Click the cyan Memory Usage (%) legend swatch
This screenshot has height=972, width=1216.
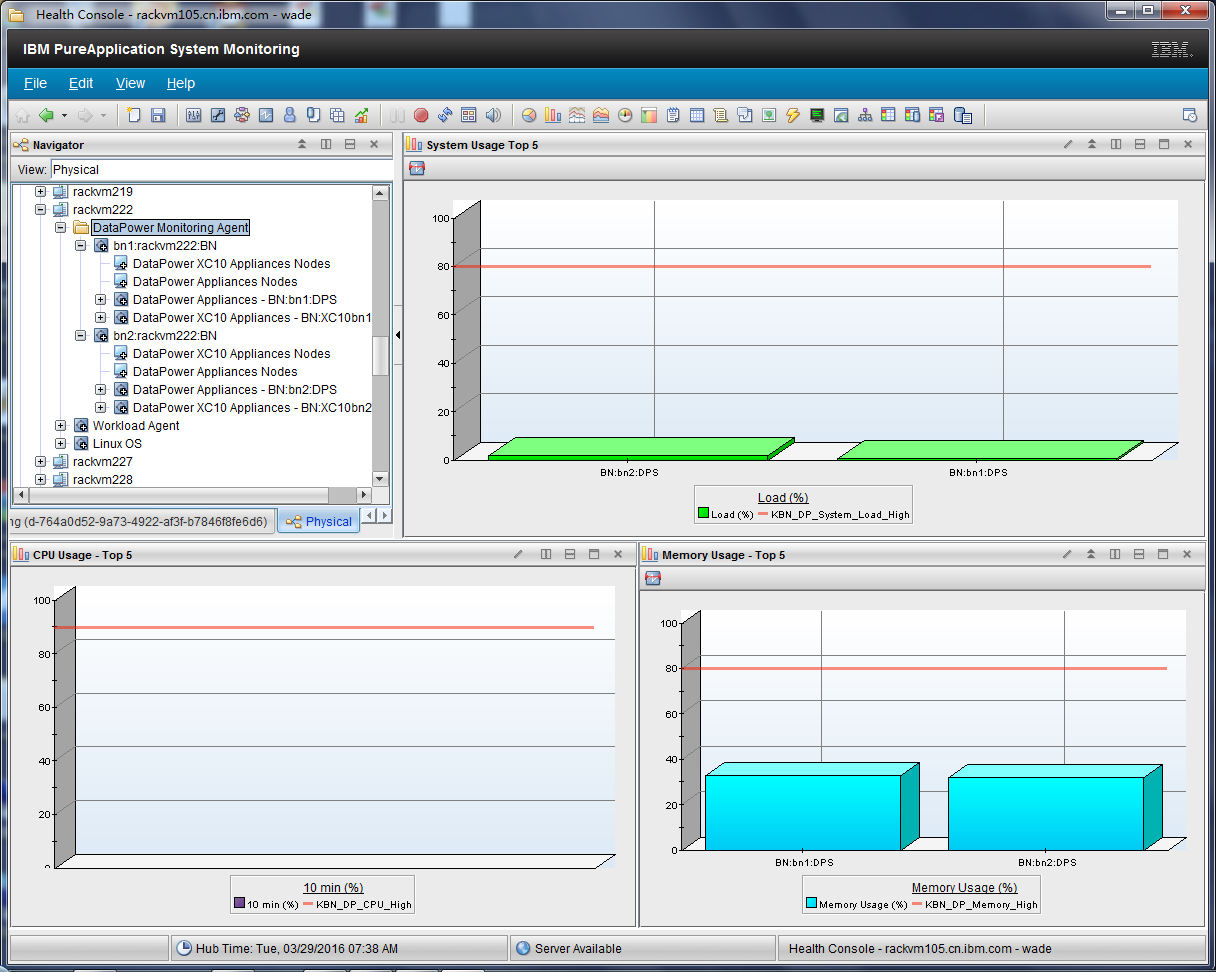[811, 903]
